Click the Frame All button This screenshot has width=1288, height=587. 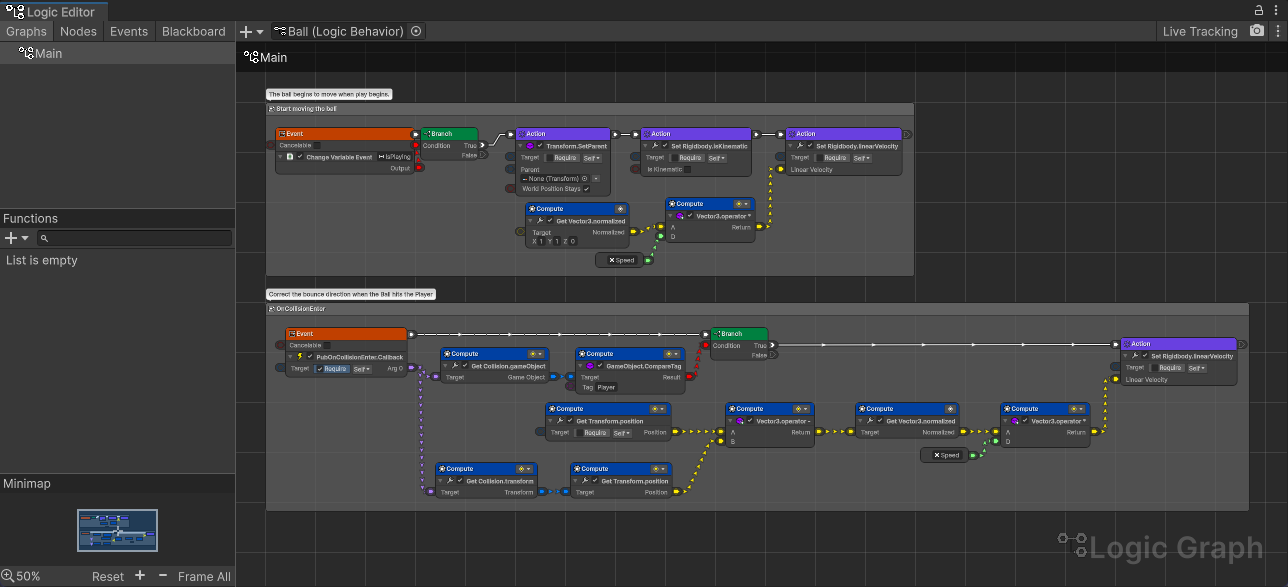click(x=204, y=576)
